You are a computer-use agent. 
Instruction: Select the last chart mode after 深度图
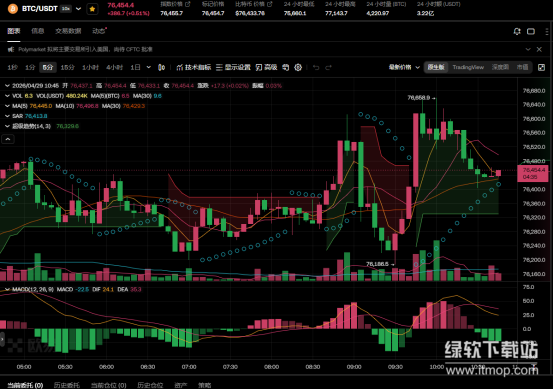[522, 67]
